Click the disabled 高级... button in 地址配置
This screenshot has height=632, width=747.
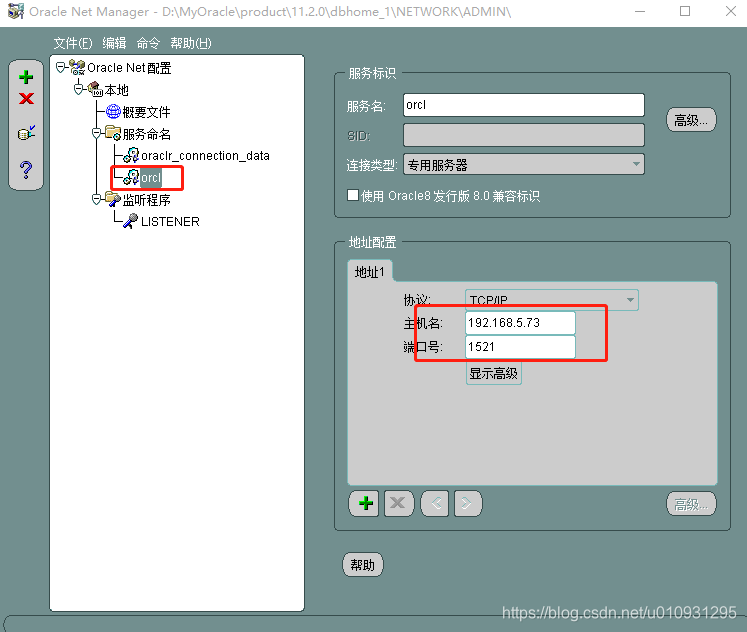691,504
